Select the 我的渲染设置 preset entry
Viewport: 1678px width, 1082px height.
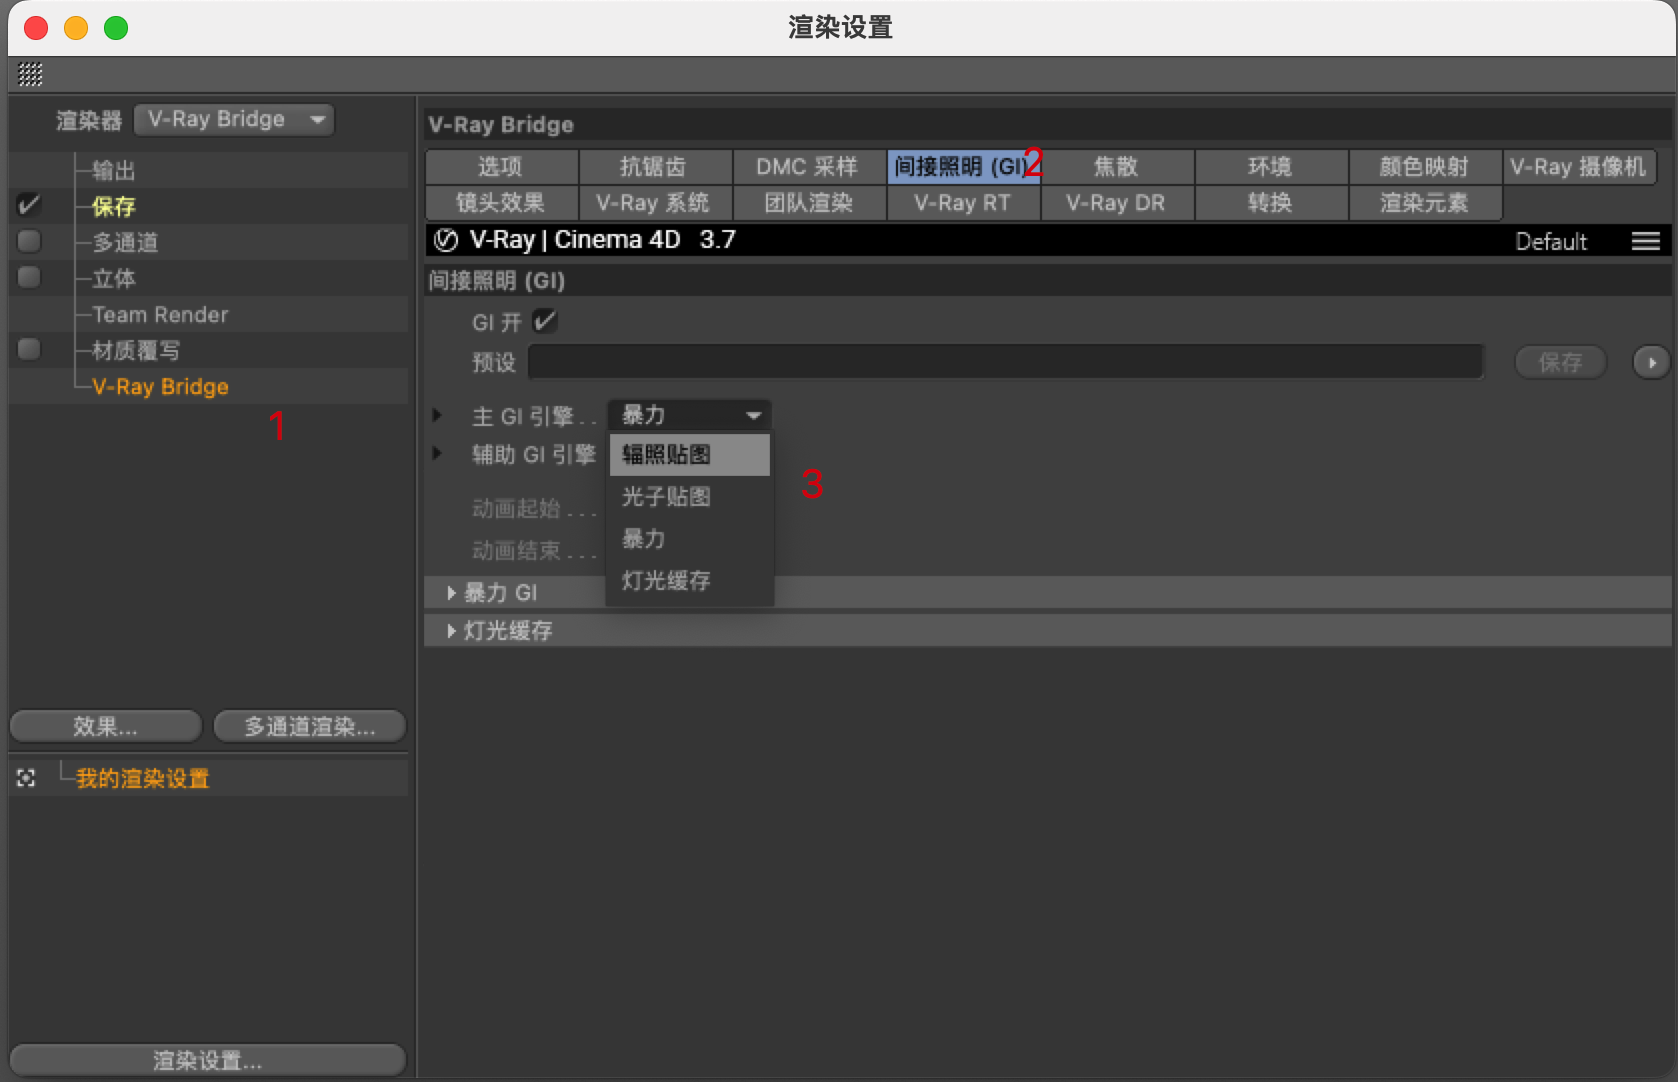(143, 778)
